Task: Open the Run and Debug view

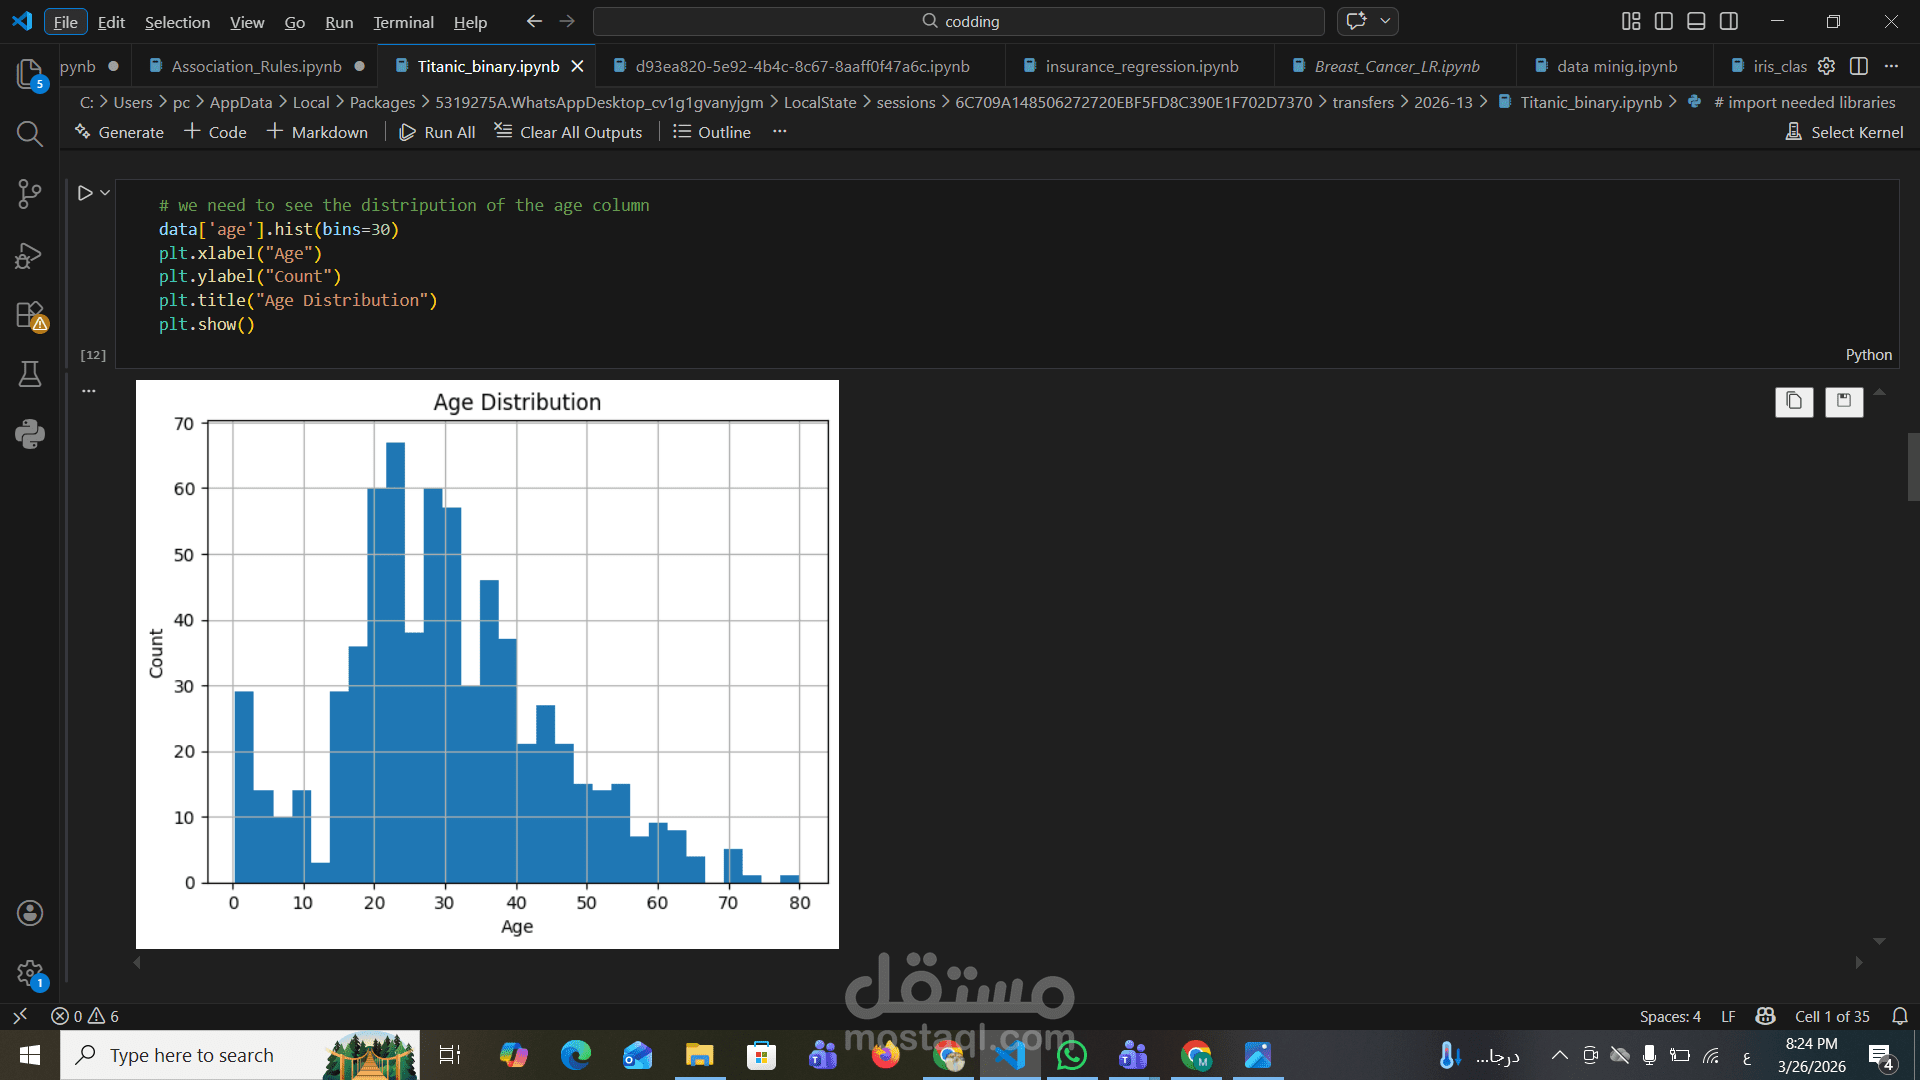Action: (x=30, y=256)
